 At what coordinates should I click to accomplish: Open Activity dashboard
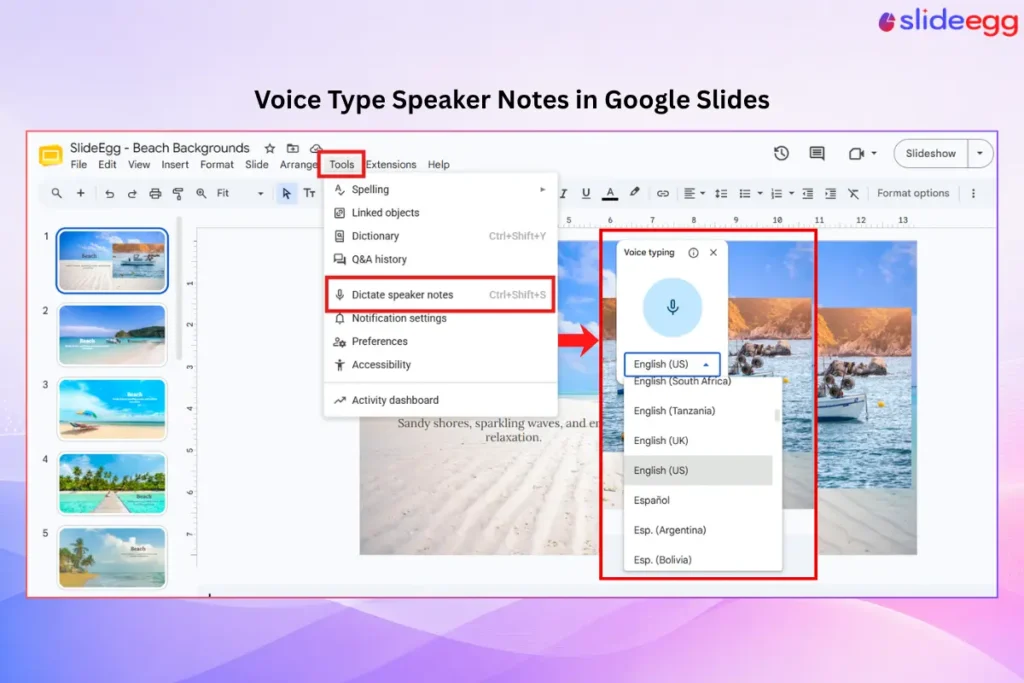click(x=440, y=400)
